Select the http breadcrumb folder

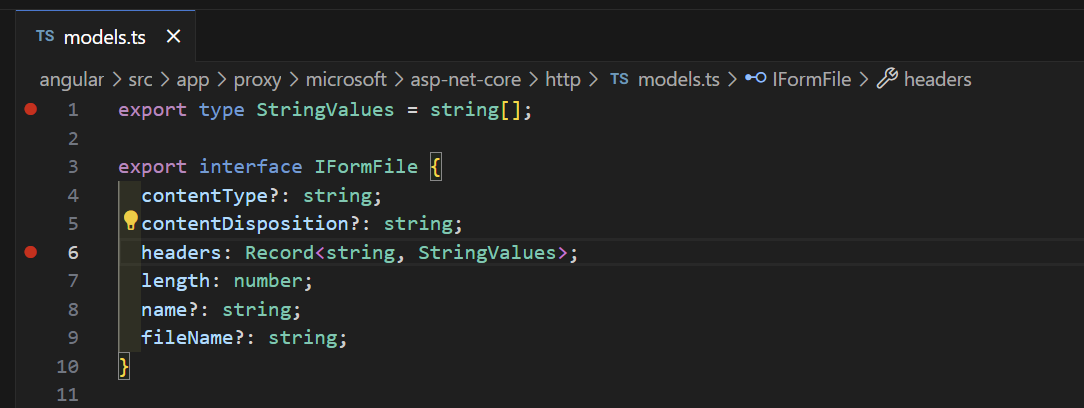pos(563,79)
